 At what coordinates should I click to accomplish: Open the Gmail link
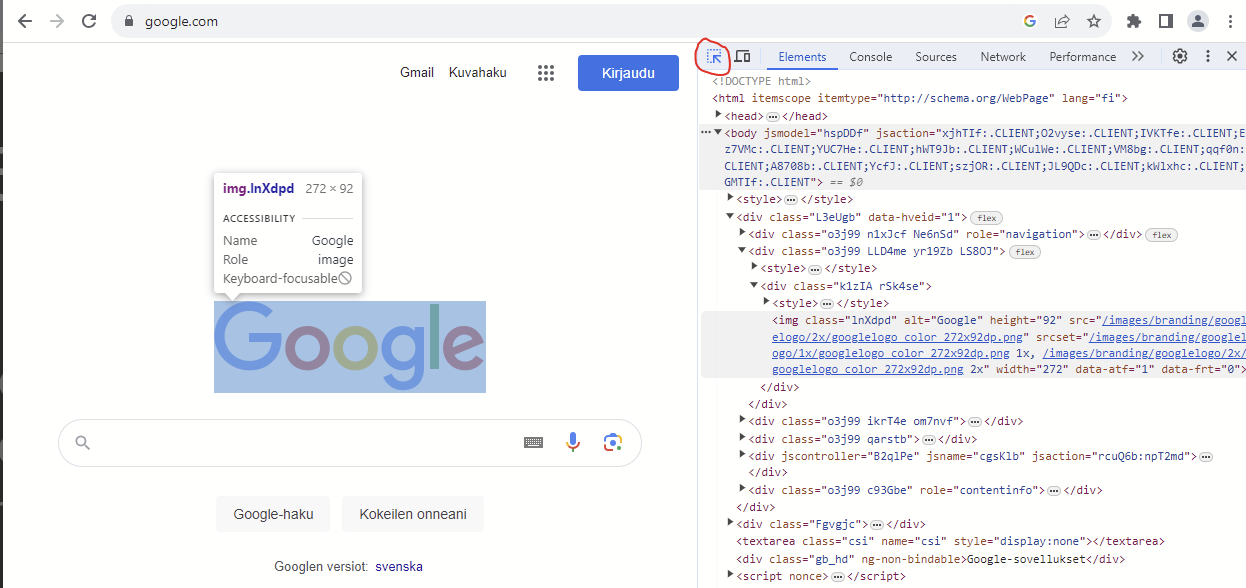pos(417,72)
